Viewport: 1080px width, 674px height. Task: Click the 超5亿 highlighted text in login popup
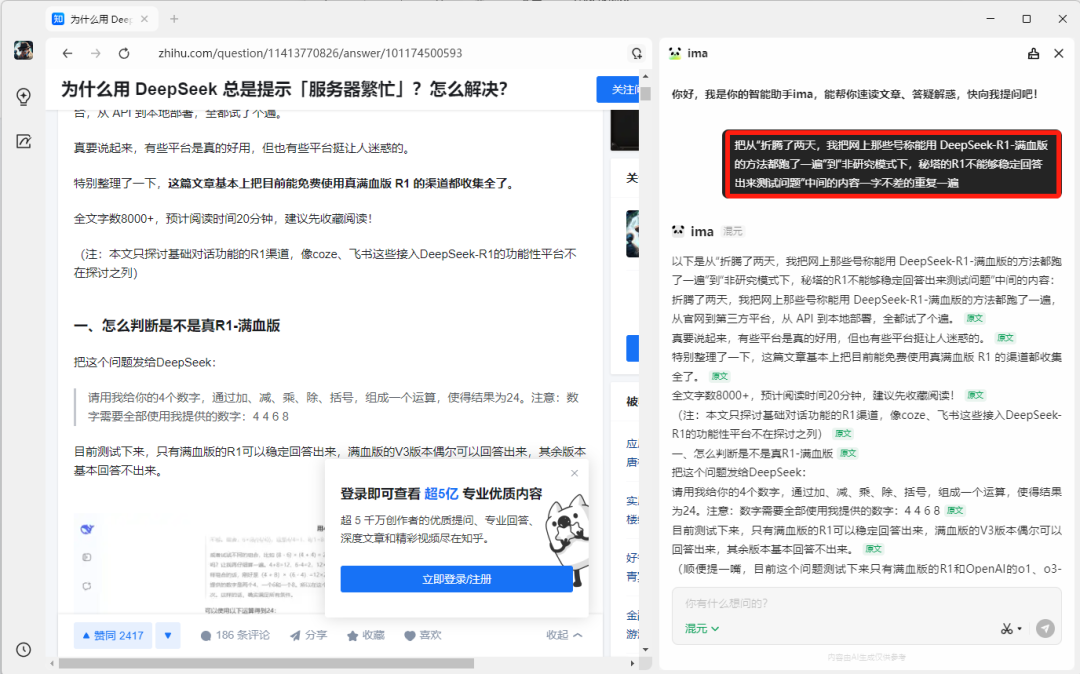[441, 494]
